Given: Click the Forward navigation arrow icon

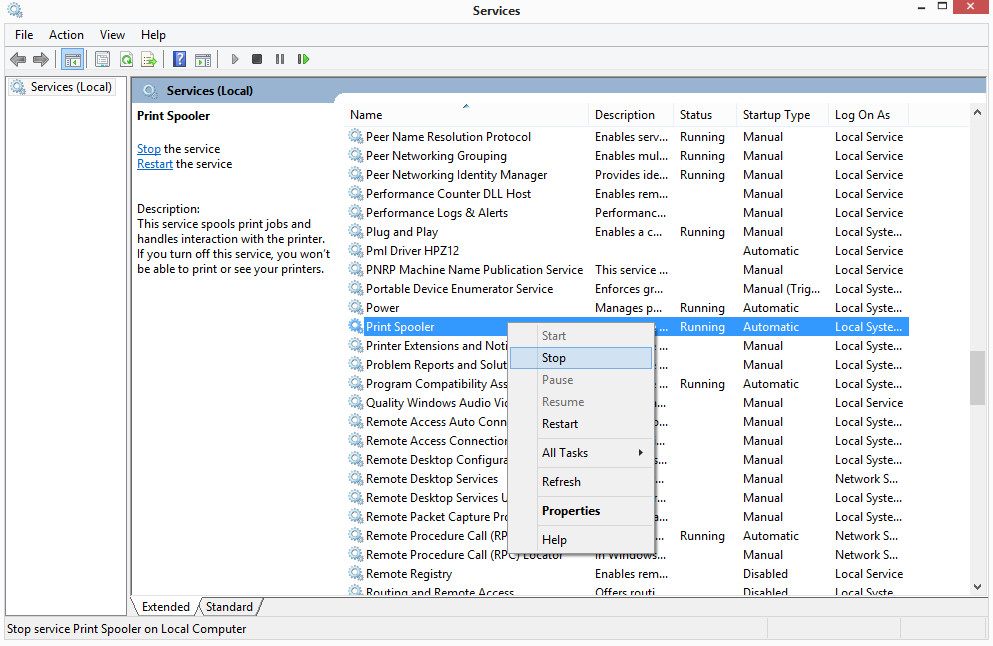Looking at the screenshot, I should pyautogui.click(x=40, y=59).
